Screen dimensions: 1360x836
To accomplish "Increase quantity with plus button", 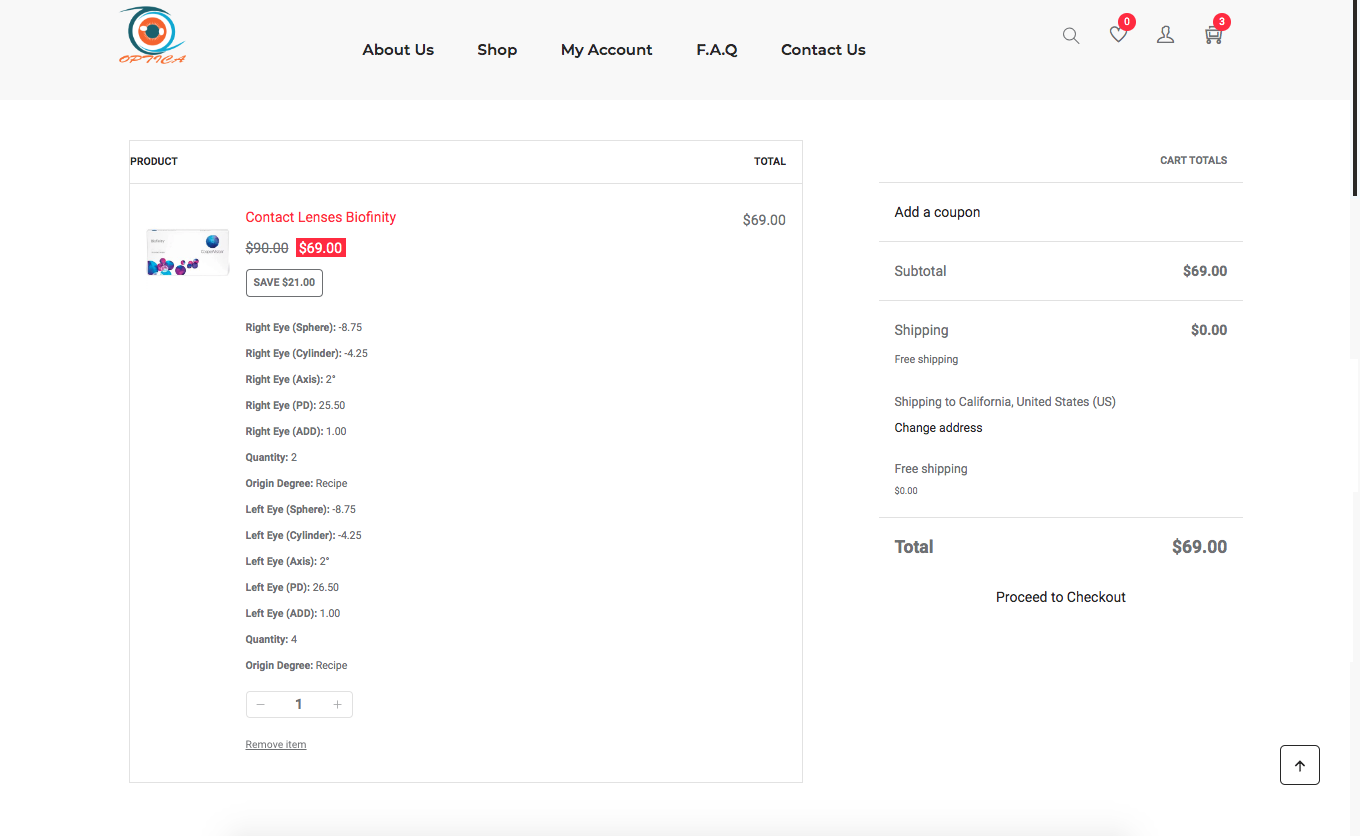I will [x=337, y=705].
